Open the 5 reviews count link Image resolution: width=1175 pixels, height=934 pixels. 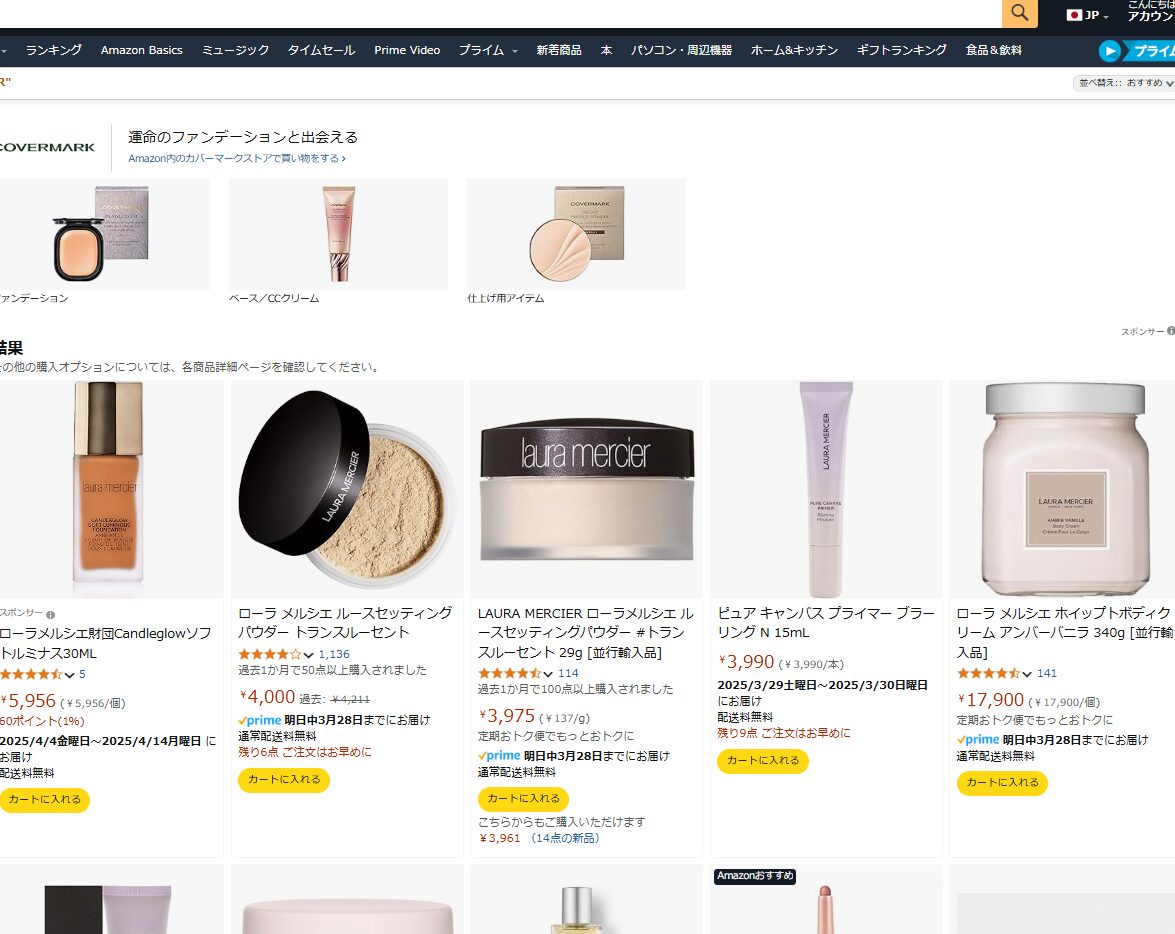coord(82,674)
